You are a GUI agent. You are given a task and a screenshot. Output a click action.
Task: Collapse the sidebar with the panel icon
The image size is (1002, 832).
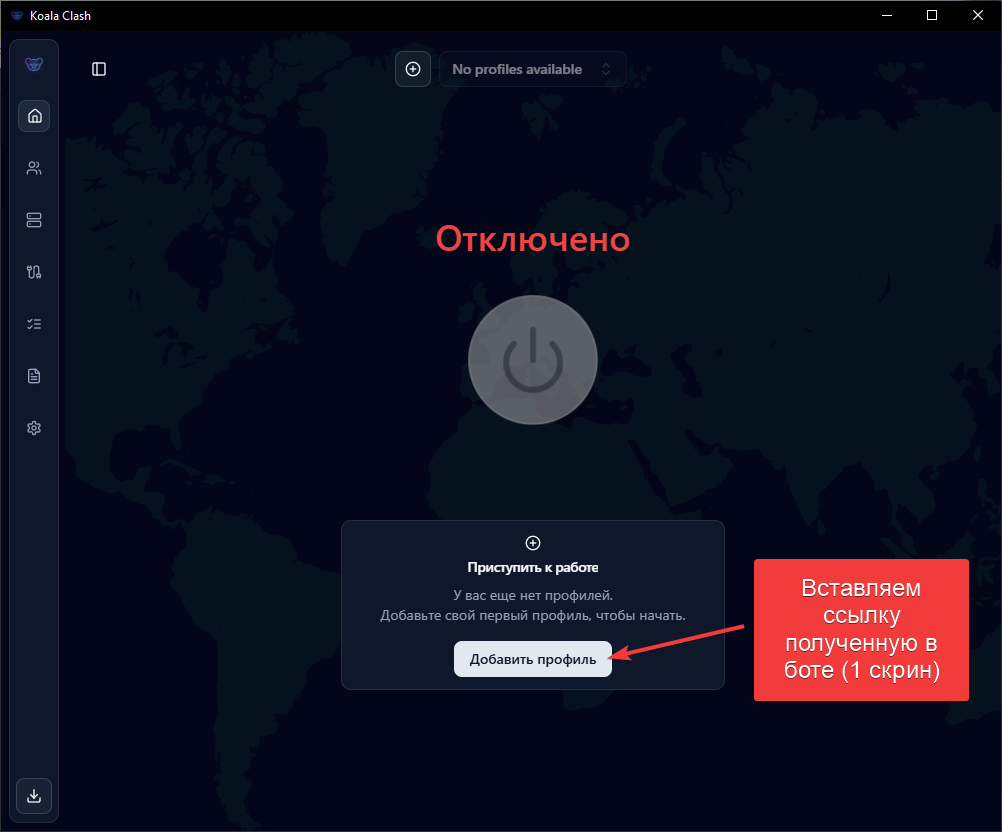[98, 68]
